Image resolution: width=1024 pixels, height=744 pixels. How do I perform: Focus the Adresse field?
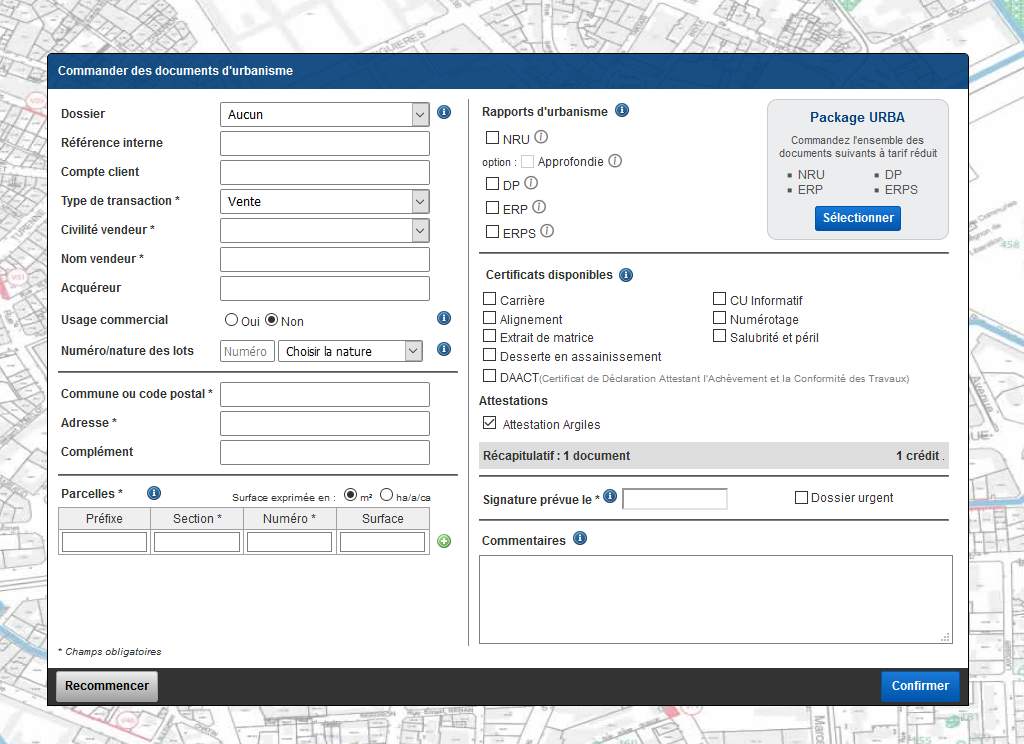click(325, 423)
